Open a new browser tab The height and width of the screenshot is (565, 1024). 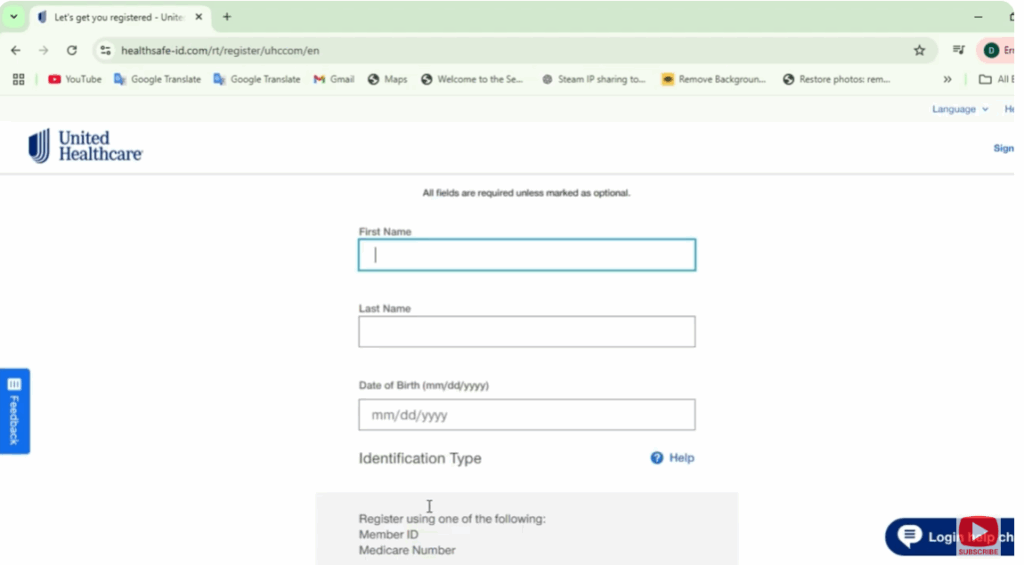227,17
